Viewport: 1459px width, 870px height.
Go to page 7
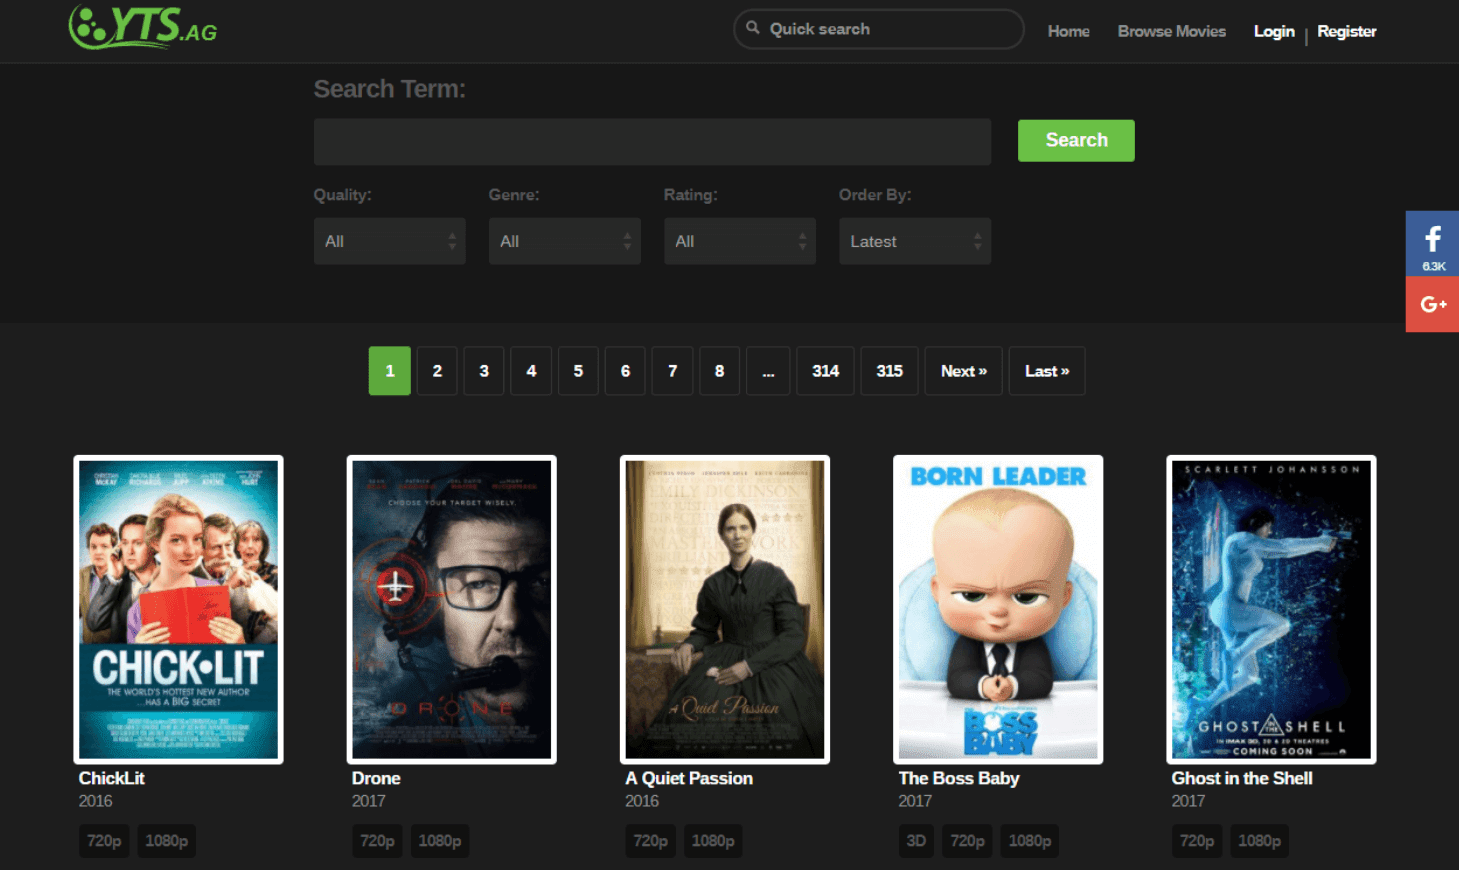click(x=672, y=371)
